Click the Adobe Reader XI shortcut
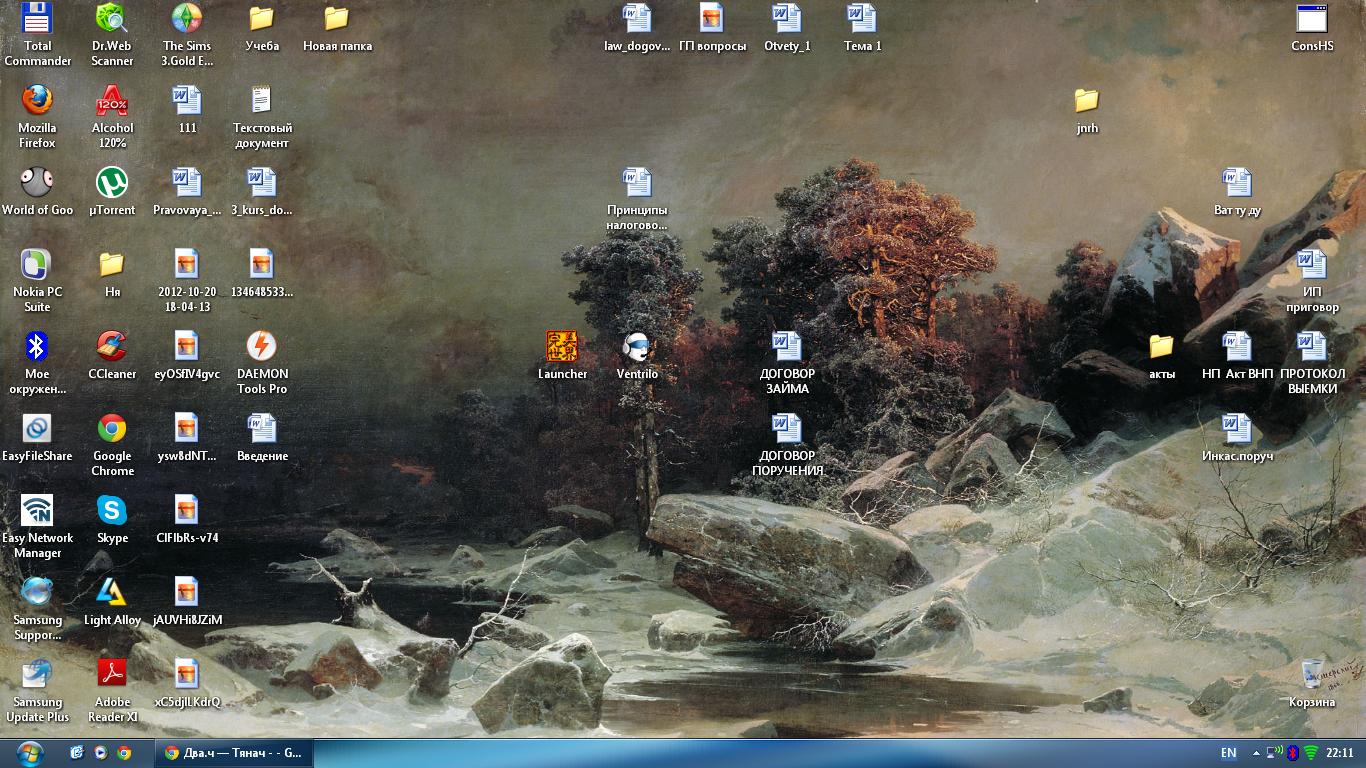 (x=112, y=690)
